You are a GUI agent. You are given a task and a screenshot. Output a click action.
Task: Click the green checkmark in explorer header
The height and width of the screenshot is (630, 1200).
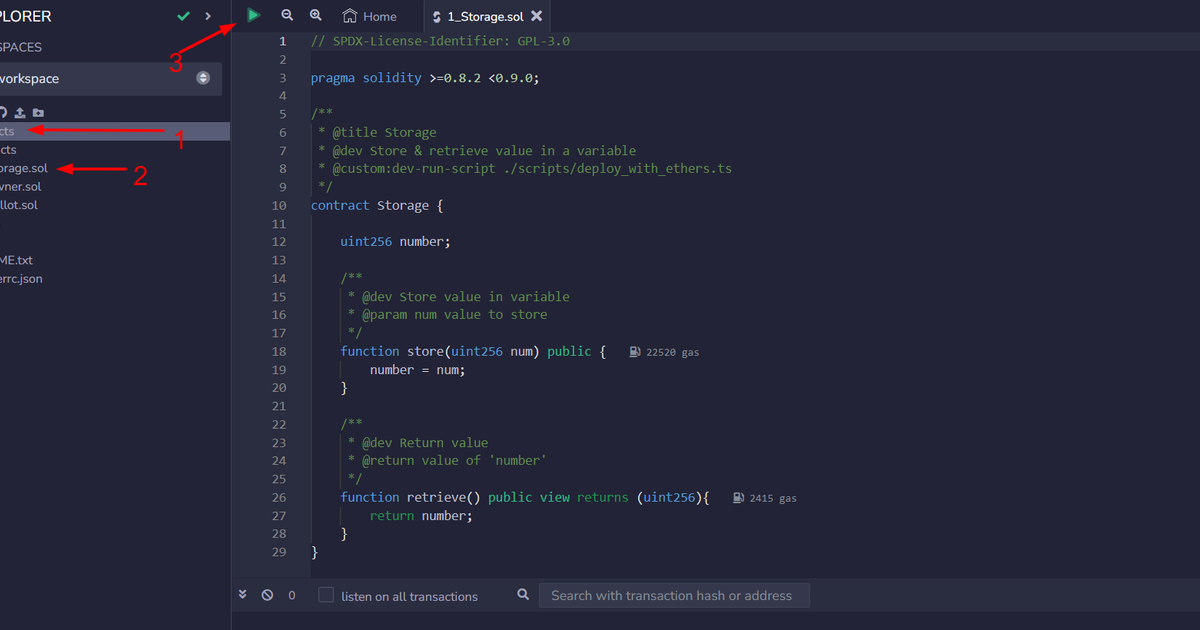183,16
